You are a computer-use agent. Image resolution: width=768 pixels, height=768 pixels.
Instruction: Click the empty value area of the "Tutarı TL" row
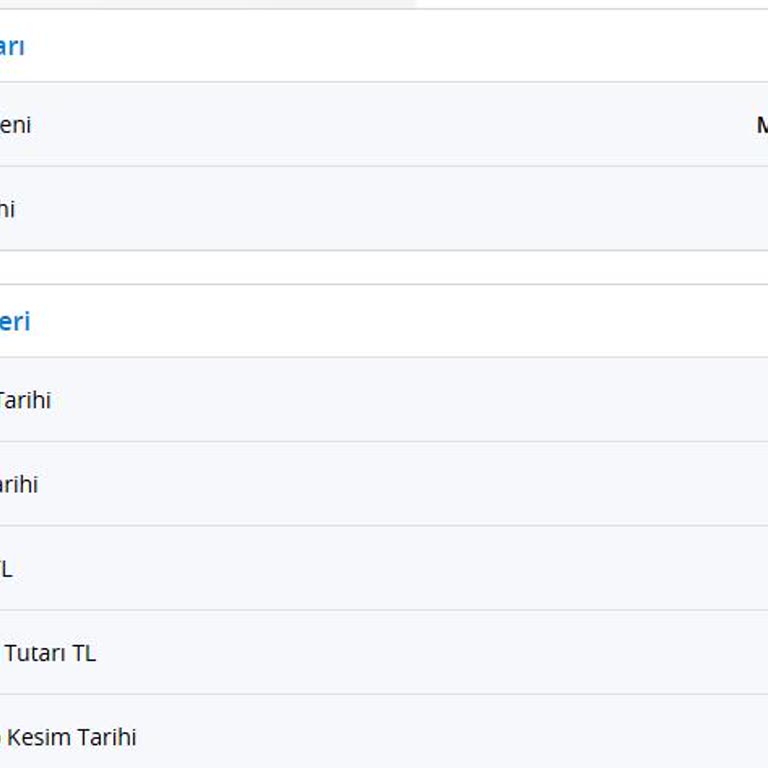tap(450, 653)
